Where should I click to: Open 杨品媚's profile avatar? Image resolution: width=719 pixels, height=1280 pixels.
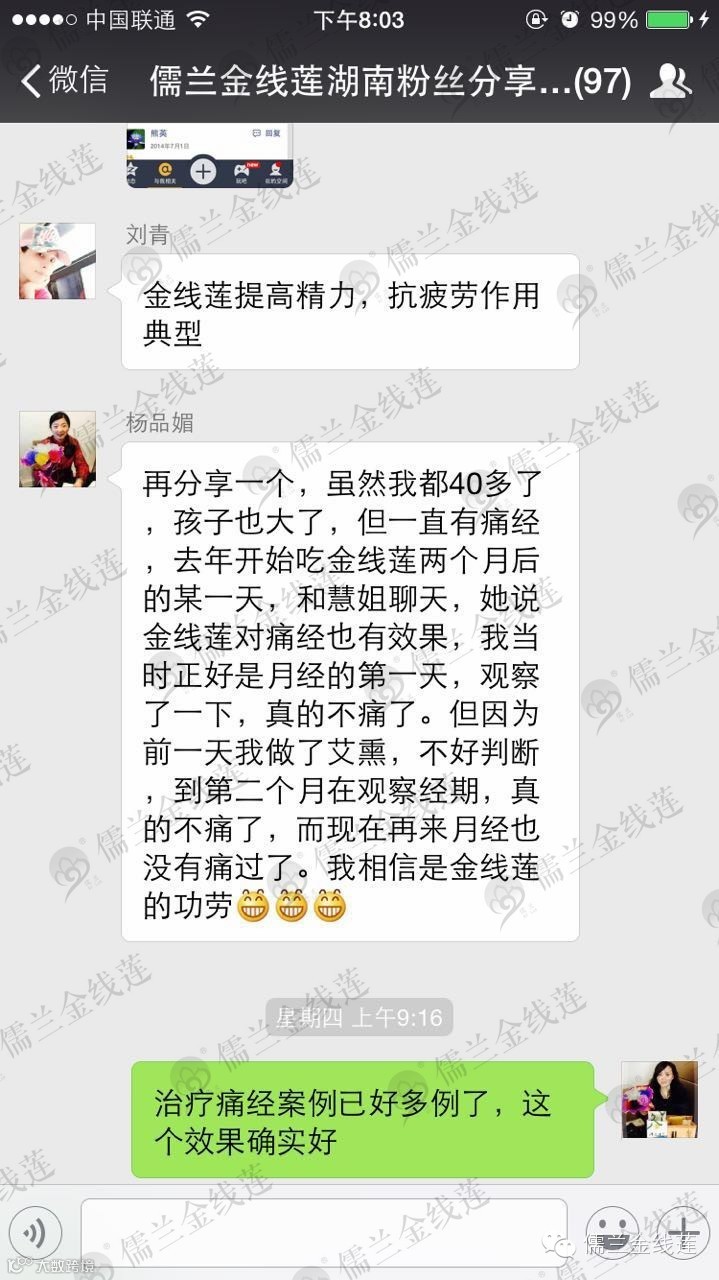[57, 449]
